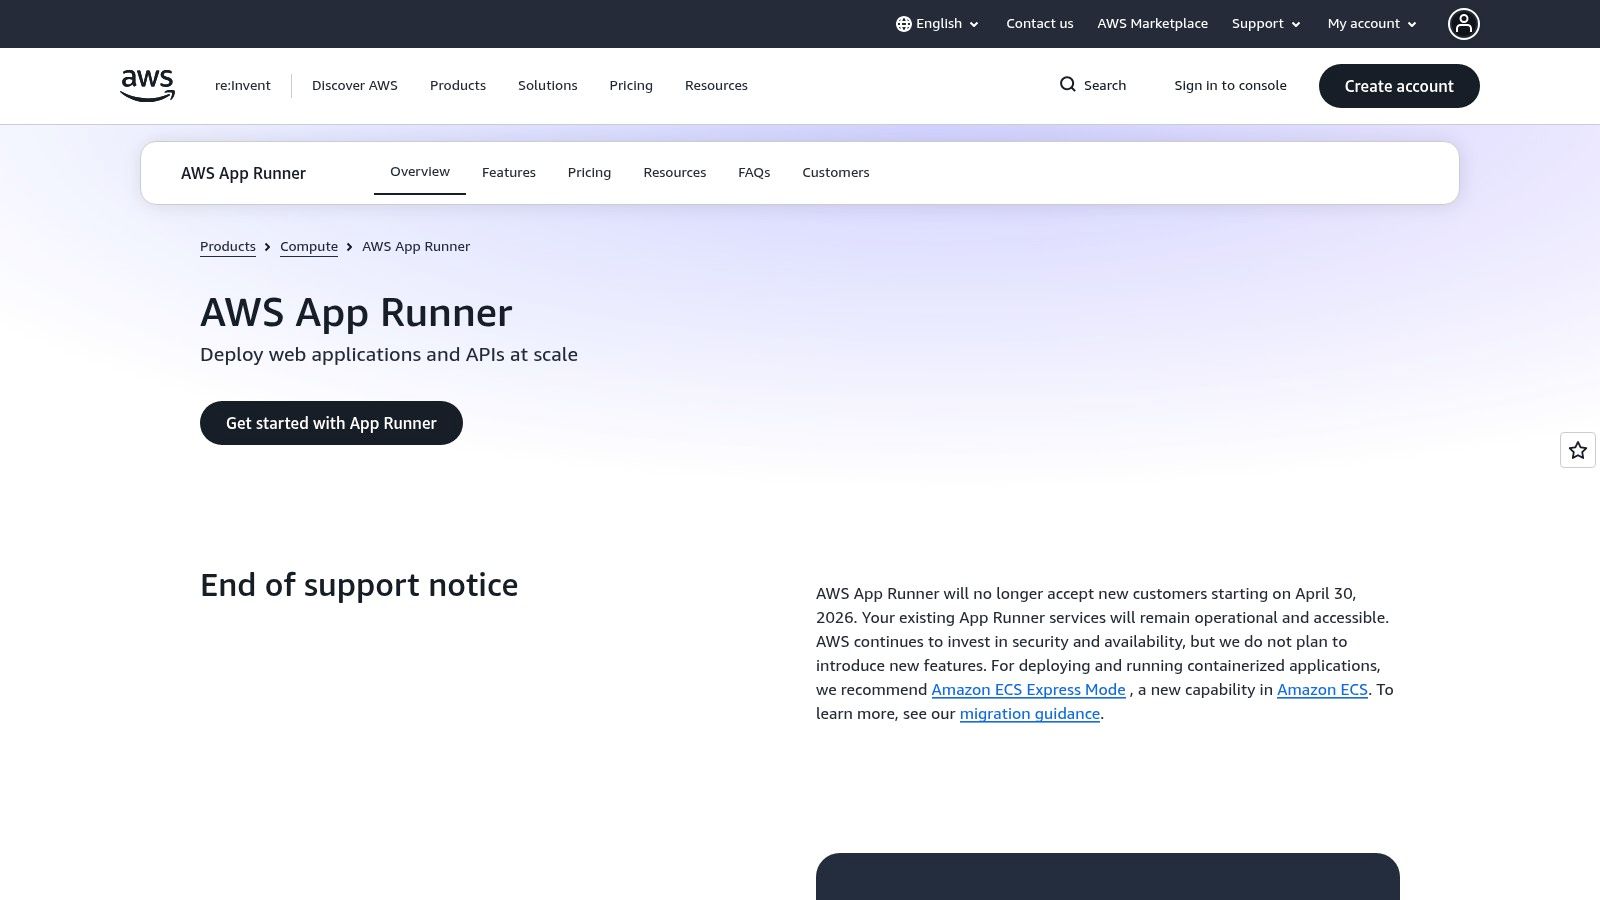Click Create account button
Image resolution: width=1600 pixels, height=900 pixels.
pyautogui.click(x=1399, y=86)
